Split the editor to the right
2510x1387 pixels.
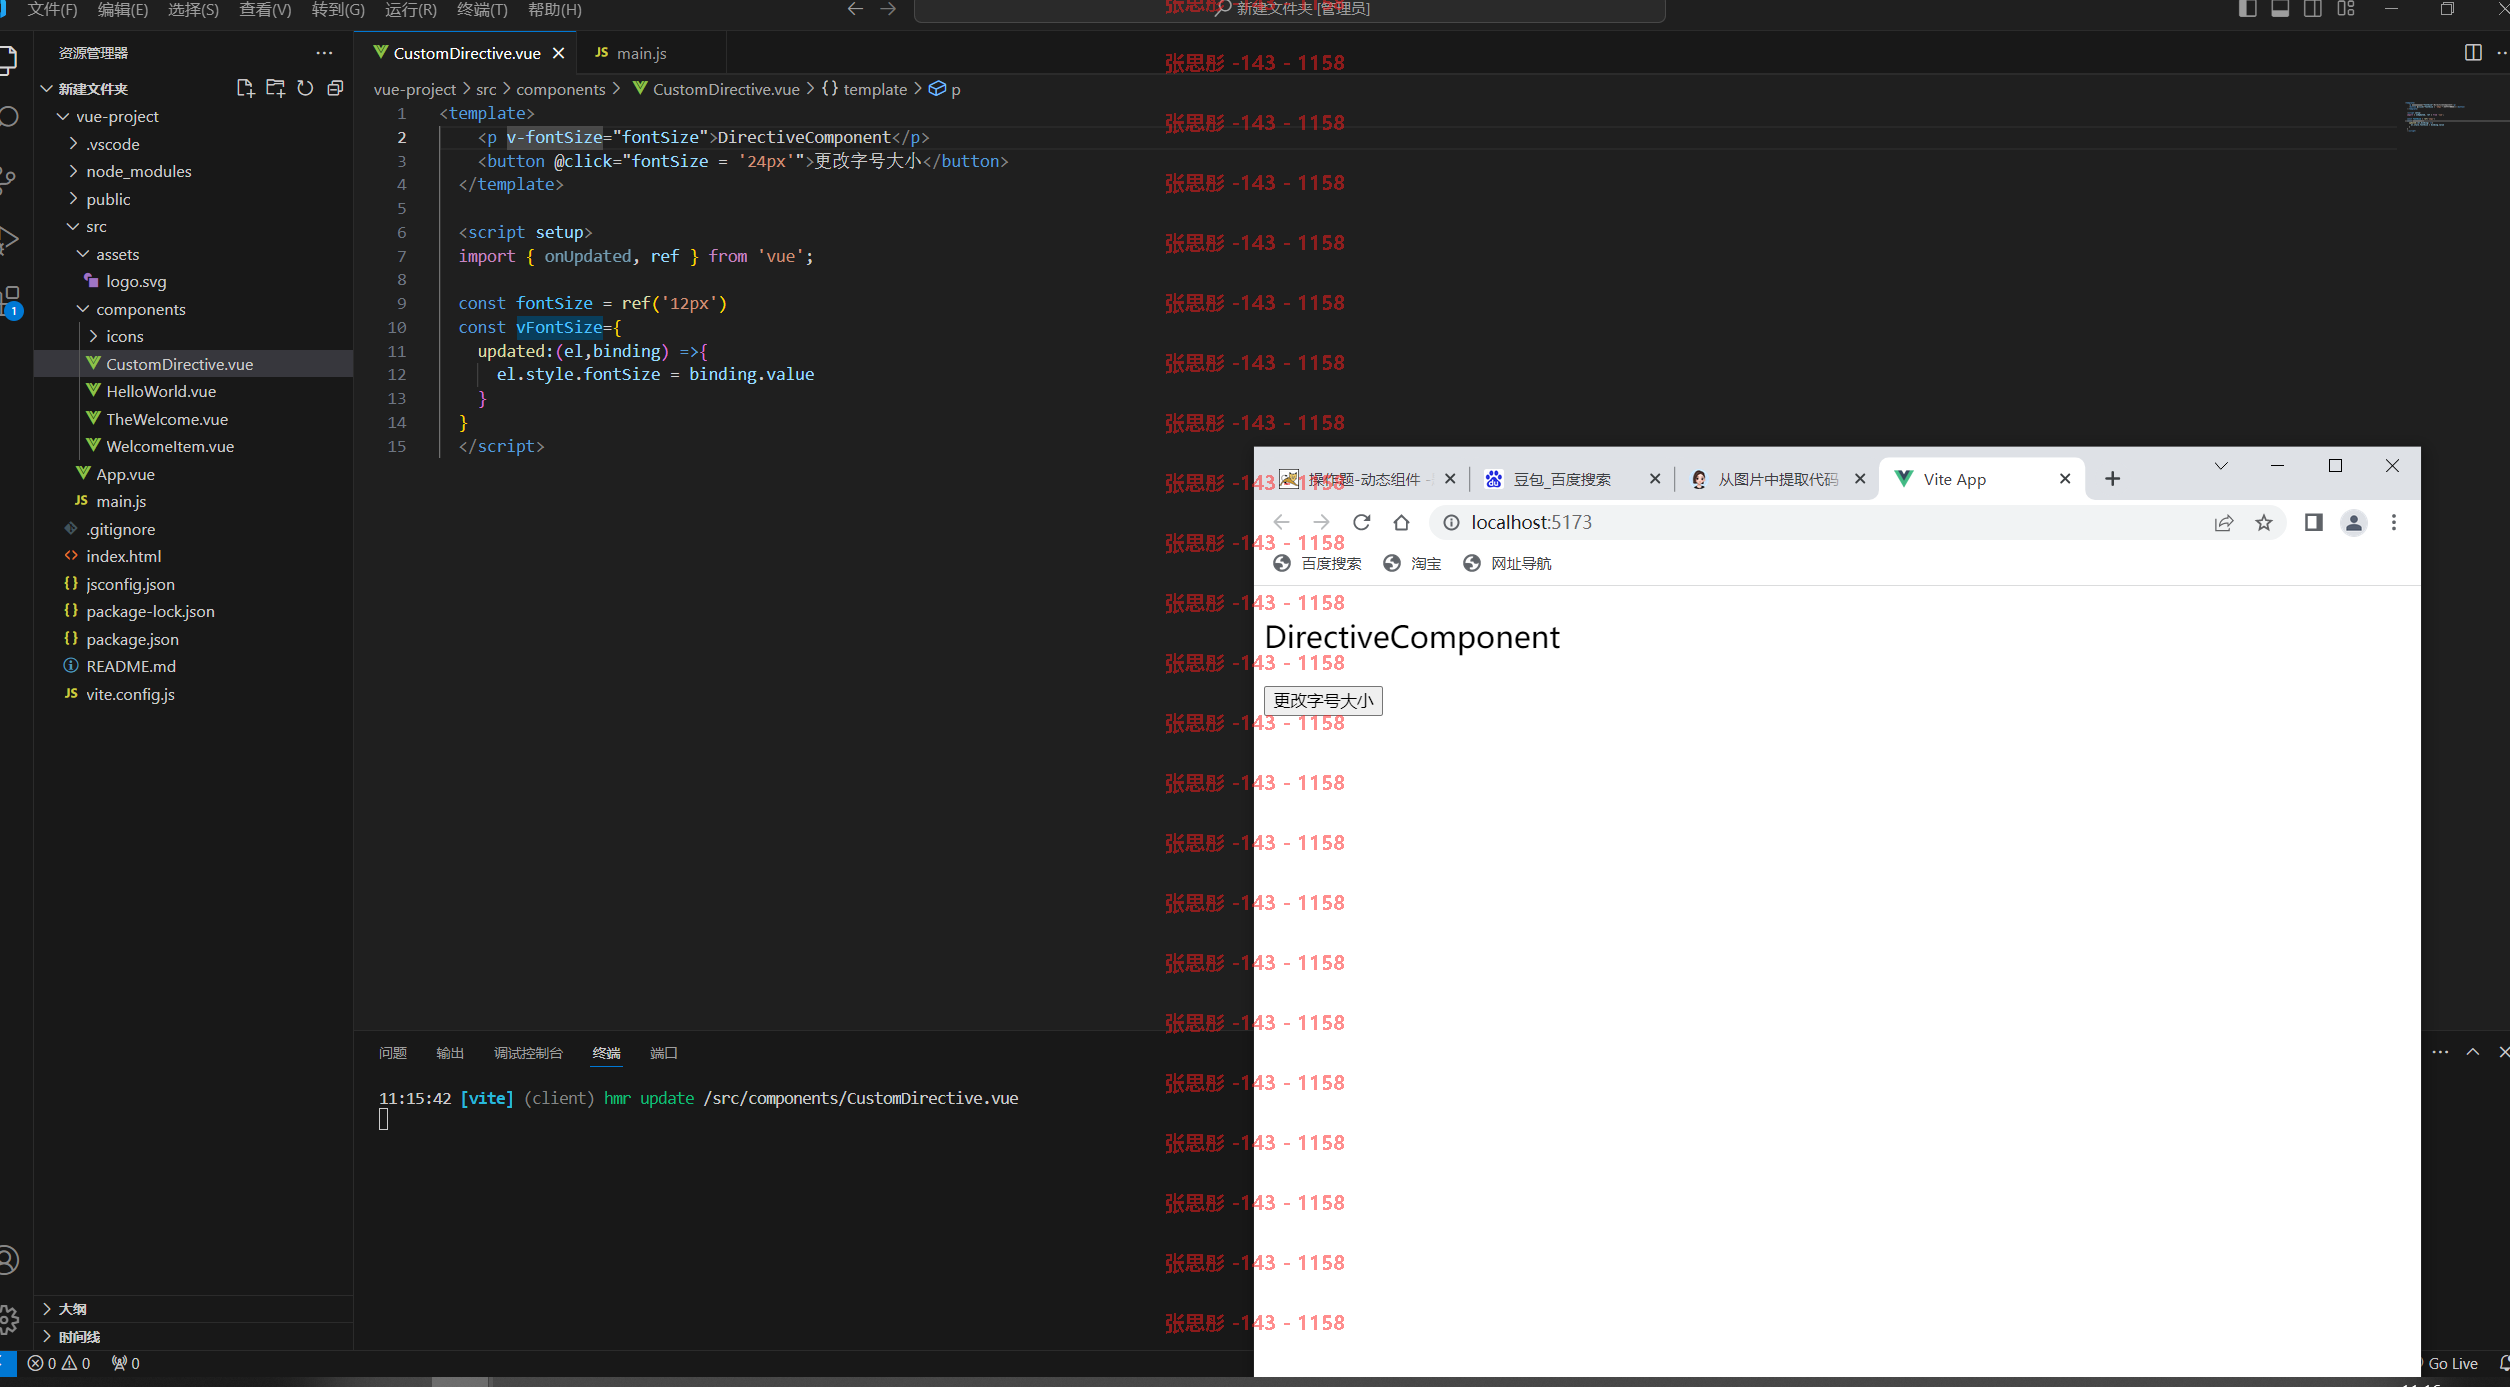click(2473, 53)
